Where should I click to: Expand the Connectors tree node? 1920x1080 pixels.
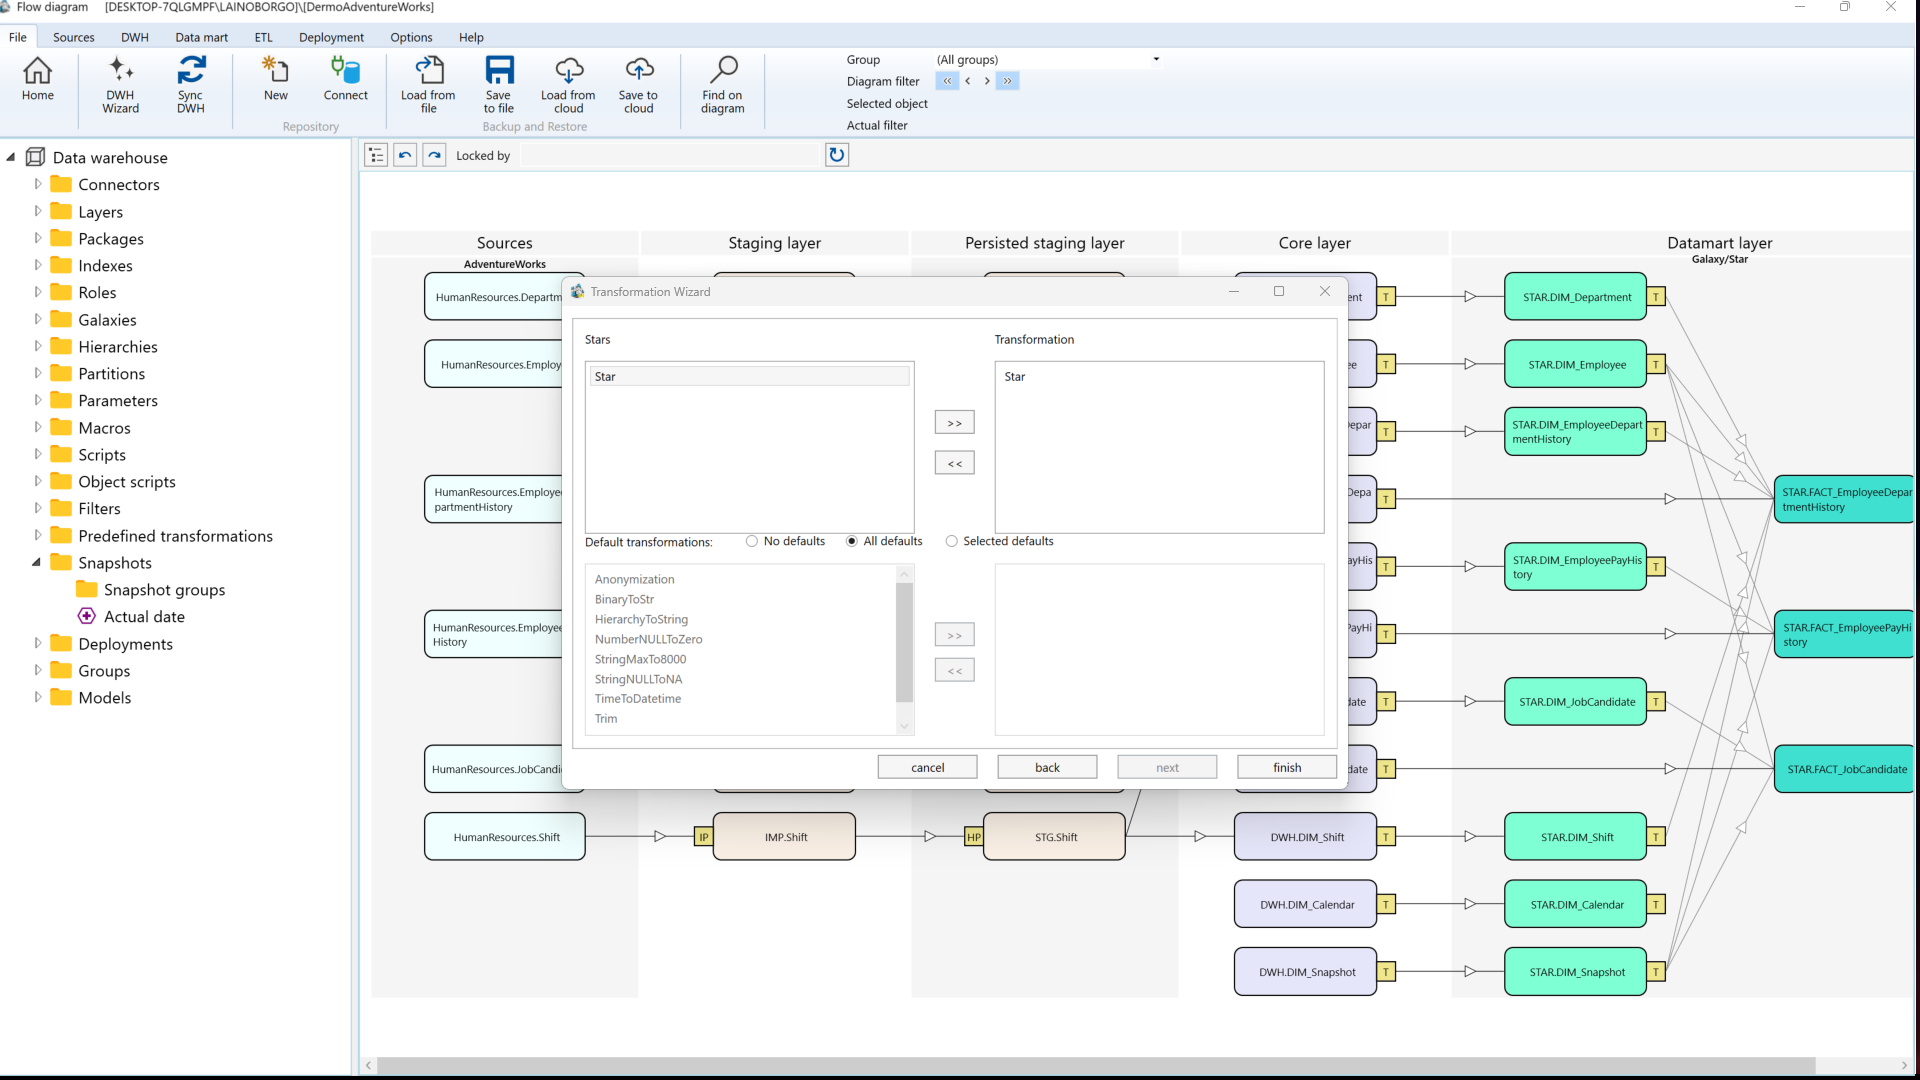click(x=38, y=184)
